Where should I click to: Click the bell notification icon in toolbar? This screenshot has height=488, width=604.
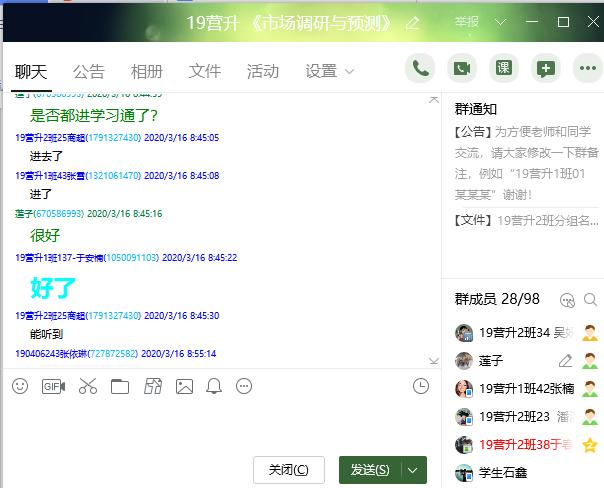213,386
